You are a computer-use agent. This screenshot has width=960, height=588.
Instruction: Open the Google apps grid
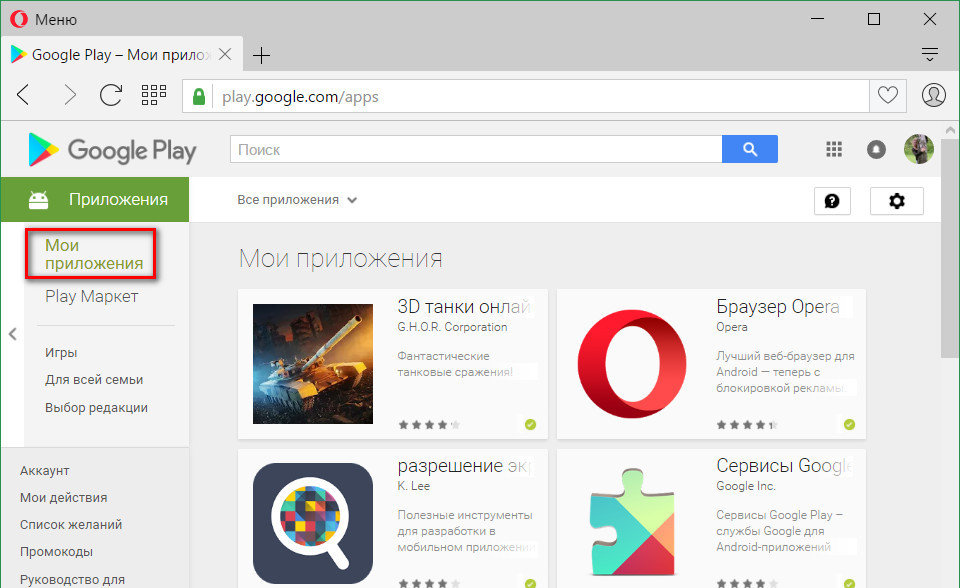(x=834, y=149)
